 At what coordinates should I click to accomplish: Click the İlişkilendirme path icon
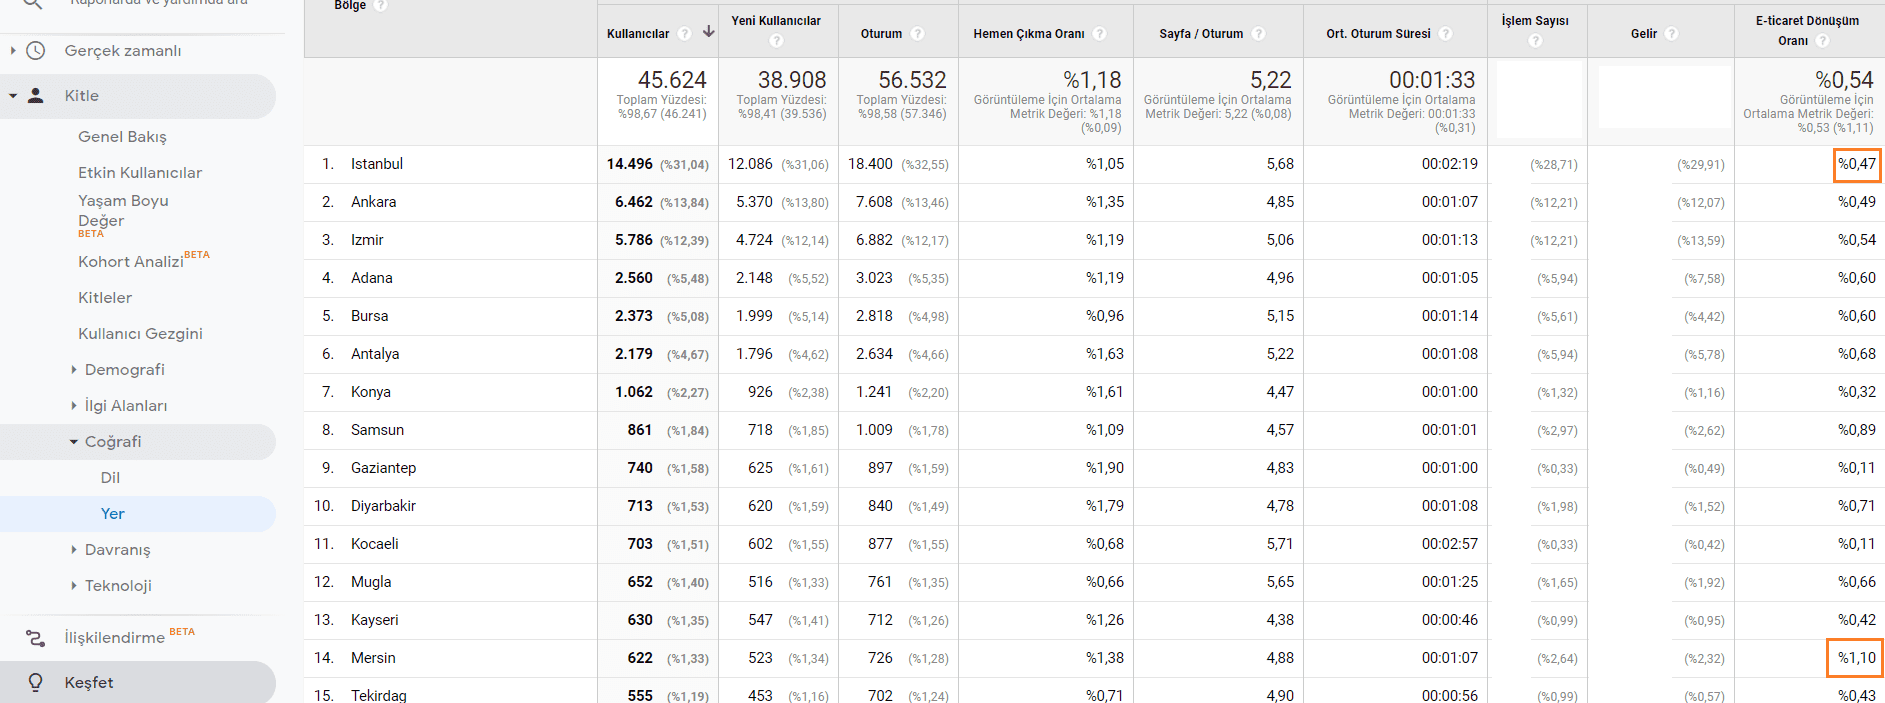tap(36, 638)
